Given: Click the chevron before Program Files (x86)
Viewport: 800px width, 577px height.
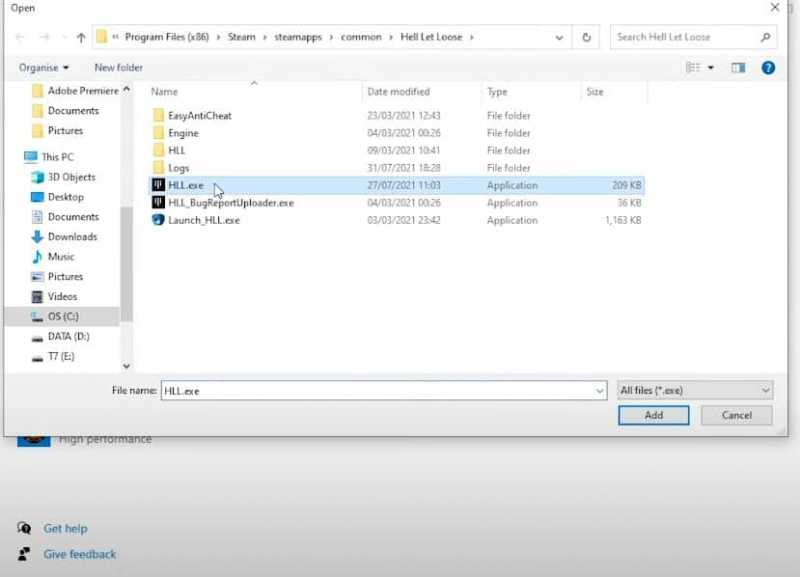Looking at the screenshot, I should (115, 37).
